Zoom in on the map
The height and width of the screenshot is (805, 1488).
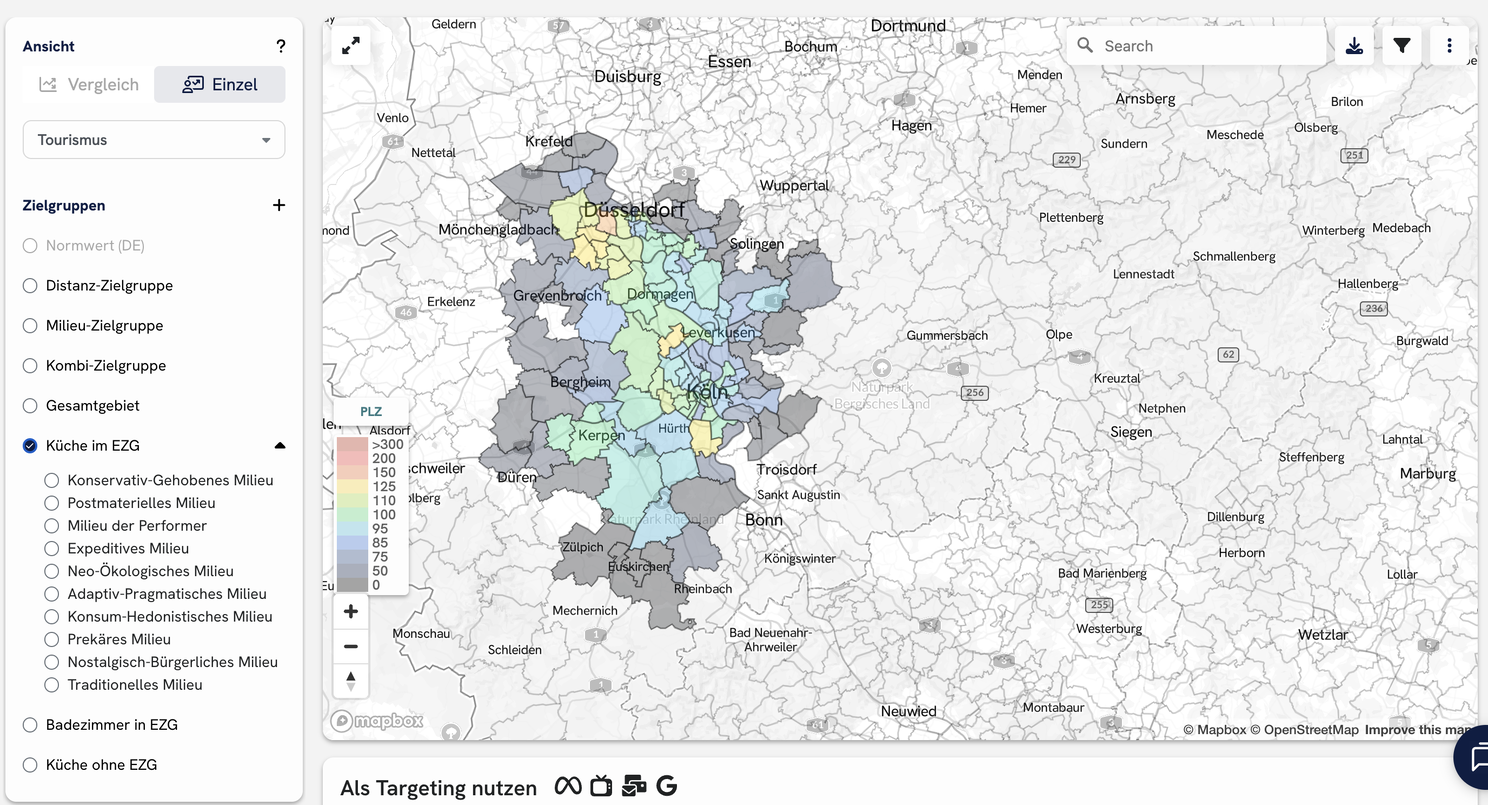coord(351,612)
